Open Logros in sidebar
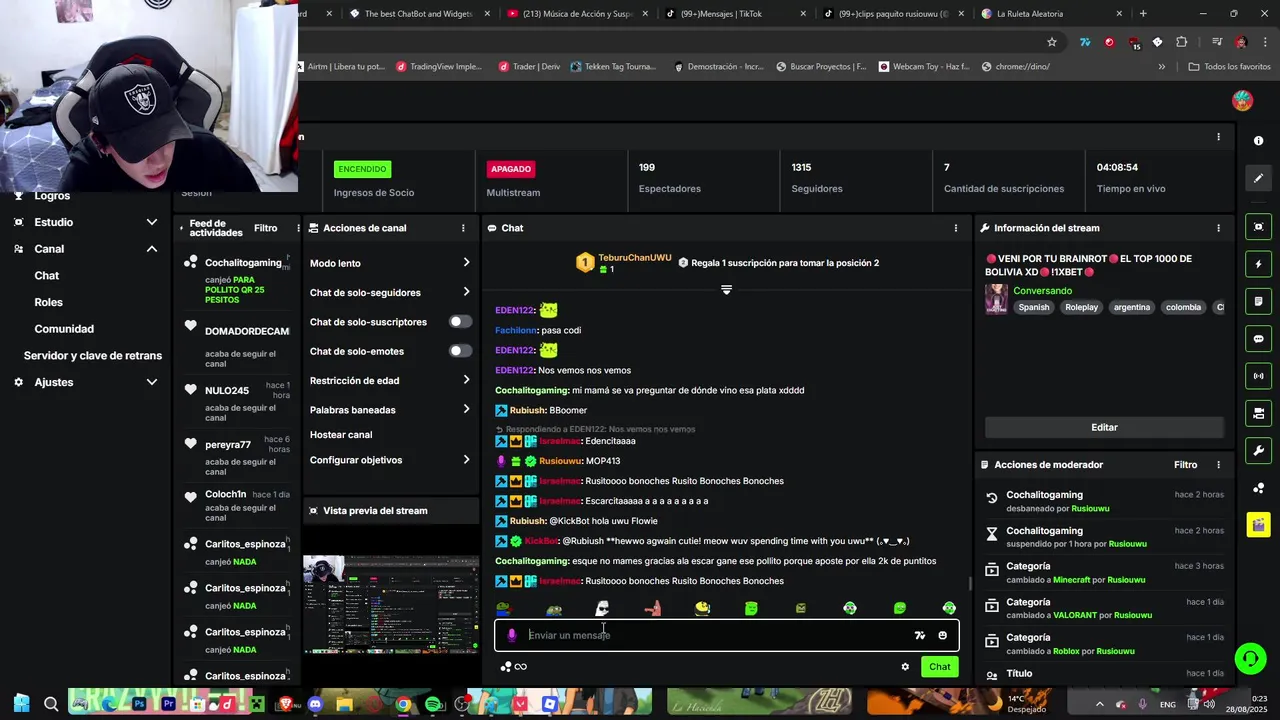 click(x=52, y=196)
